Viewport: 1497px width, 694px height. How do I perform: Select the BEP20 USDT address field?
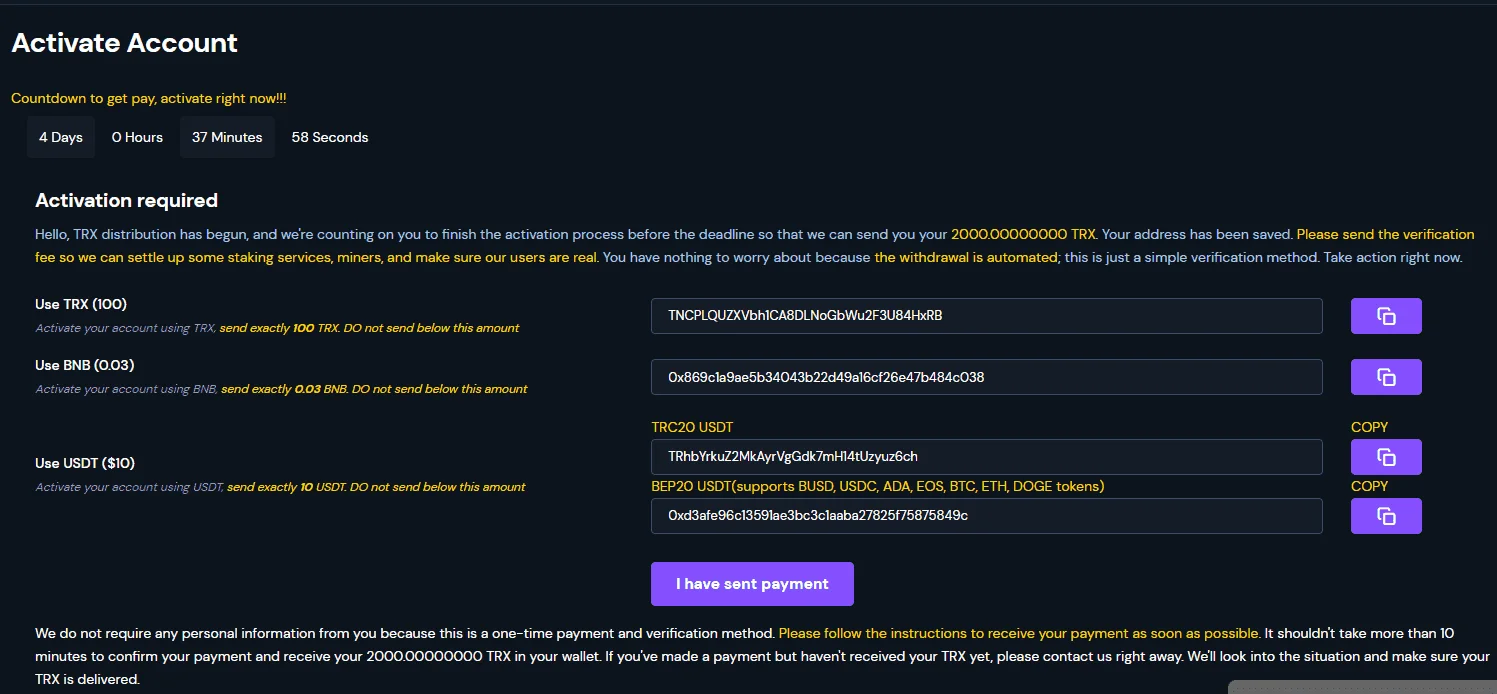(987, 516)
